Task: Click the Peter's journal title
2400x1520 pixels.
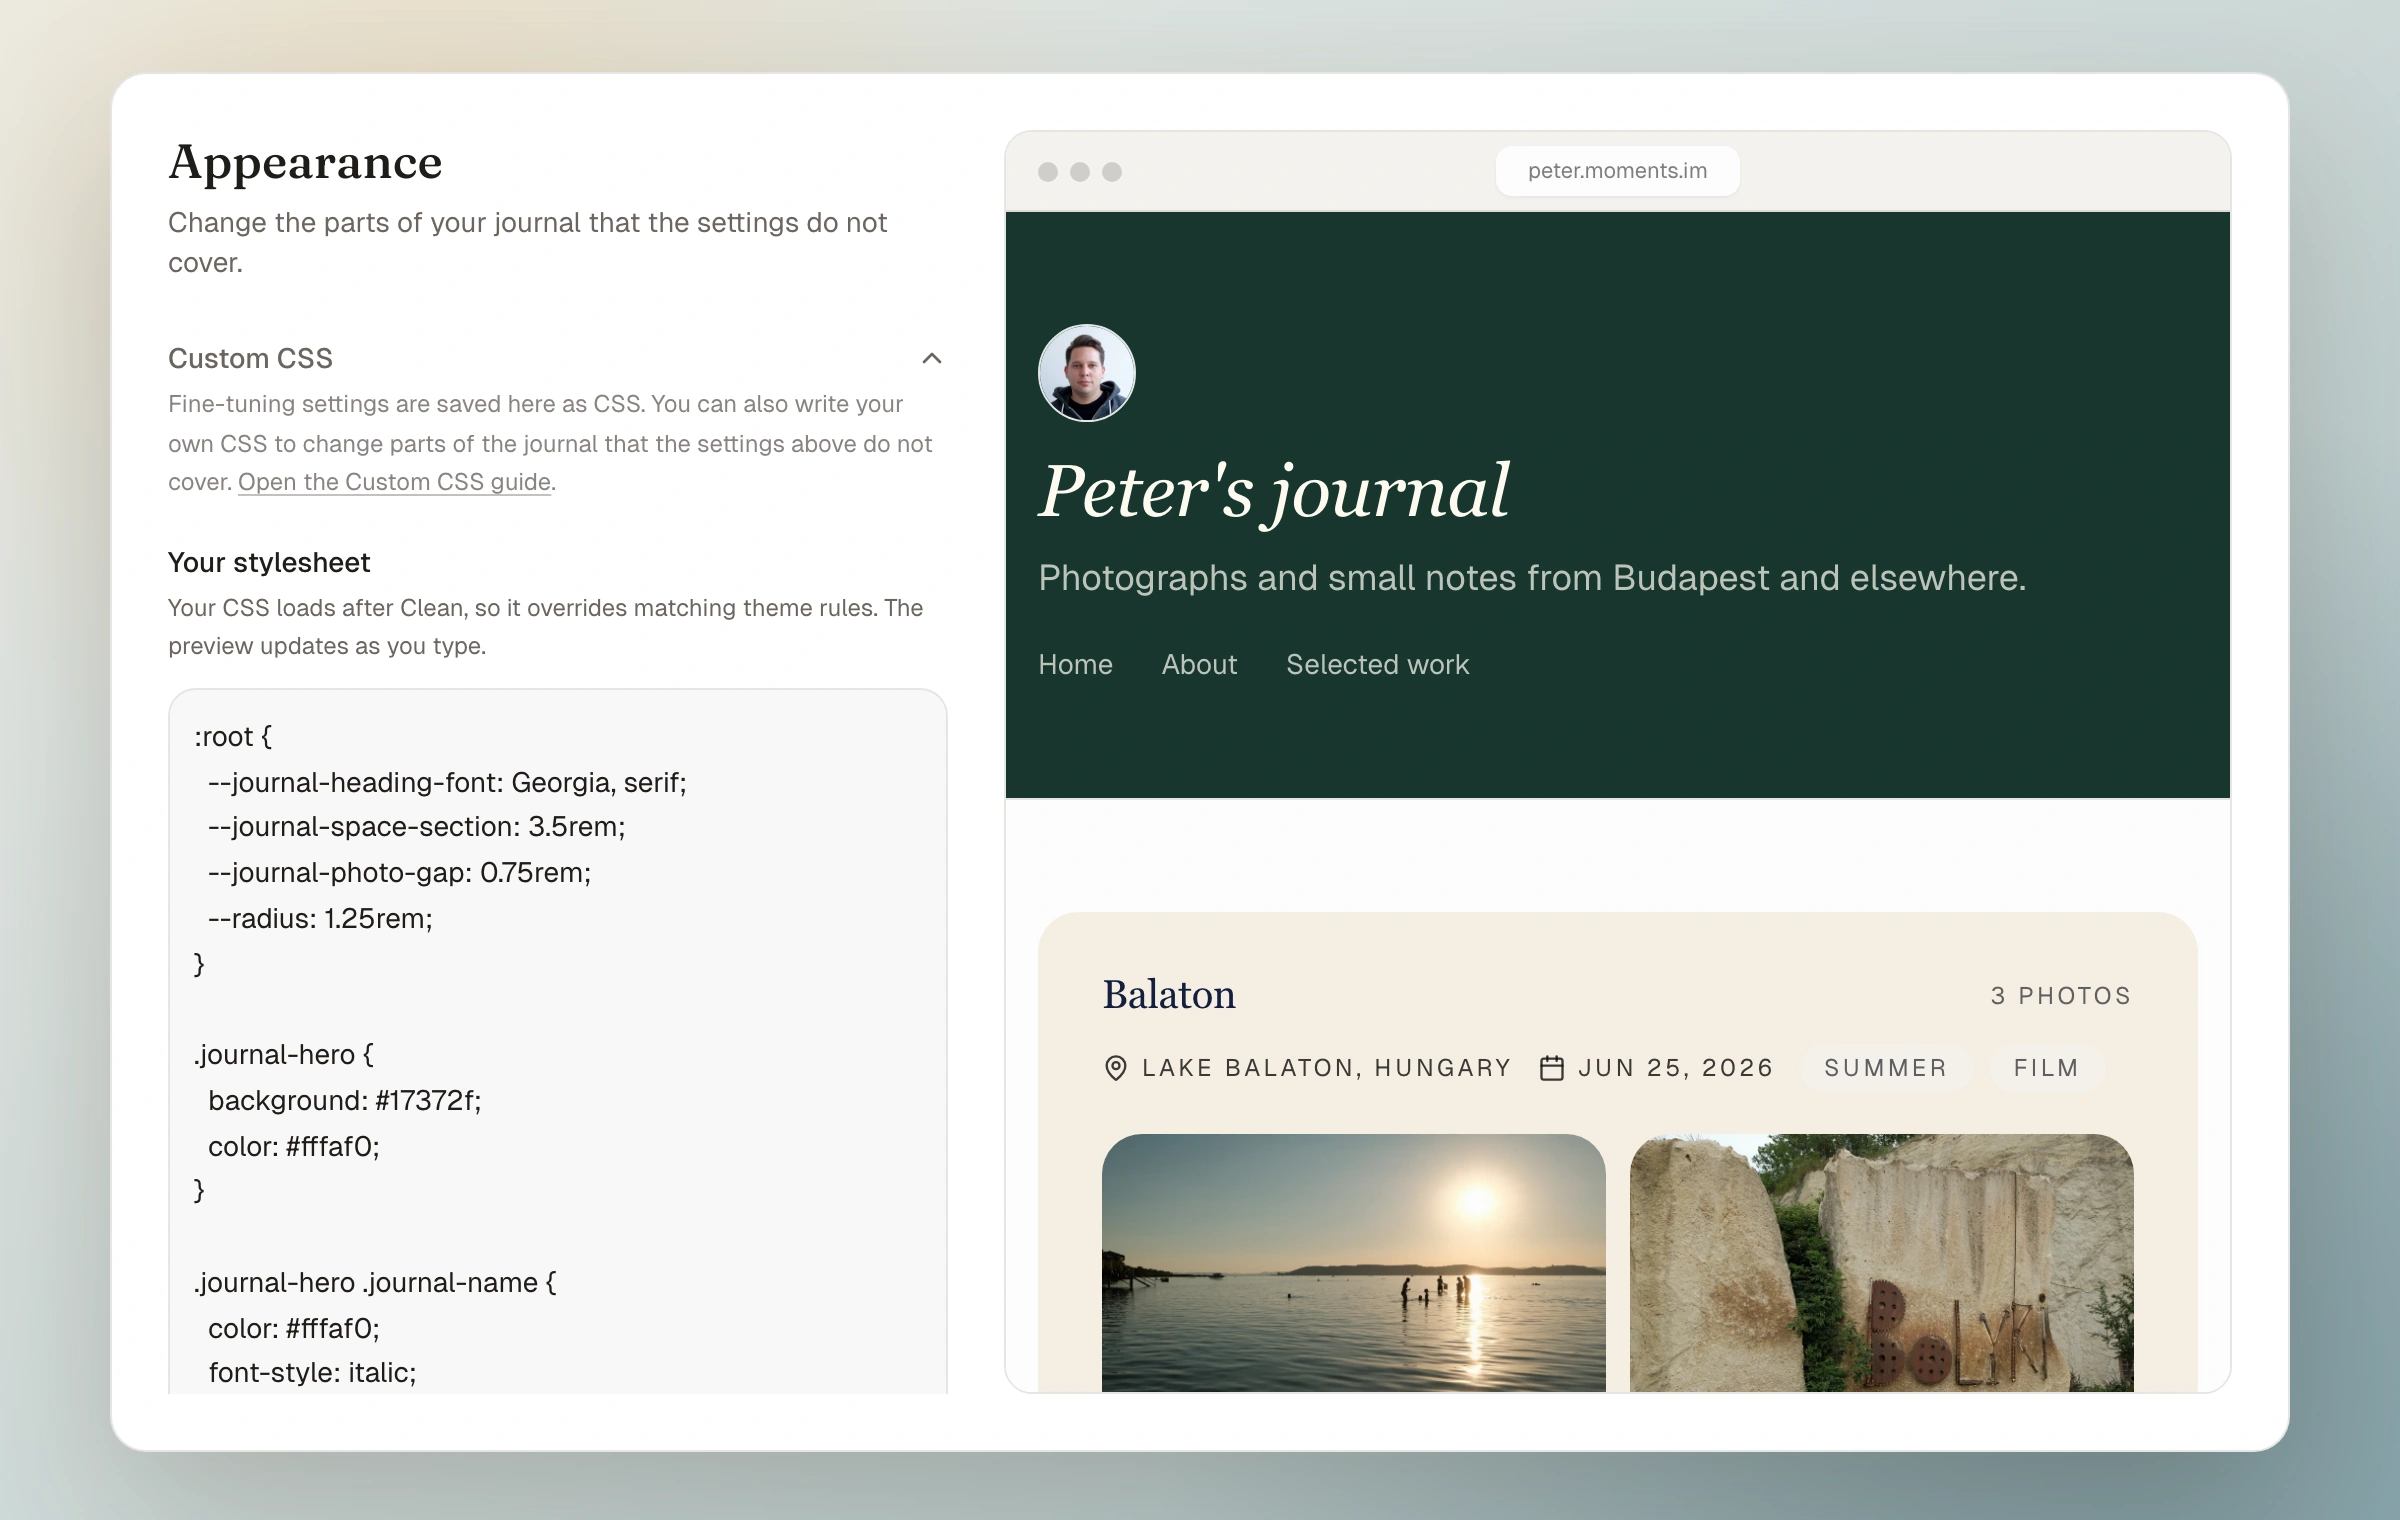Action: coord(1273,491)
